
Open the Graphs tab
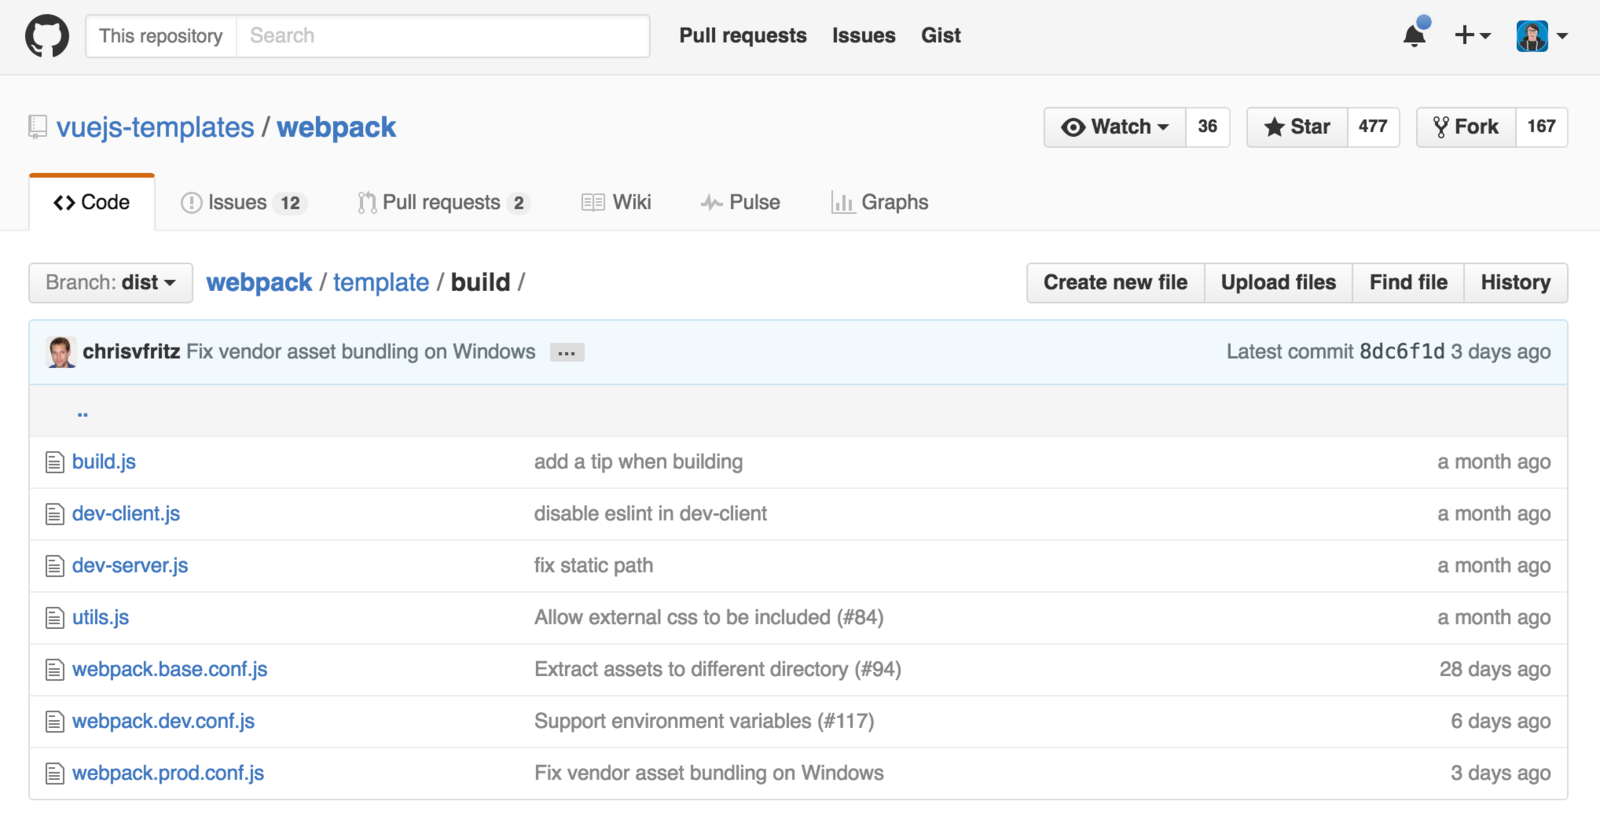click(879, 203)
